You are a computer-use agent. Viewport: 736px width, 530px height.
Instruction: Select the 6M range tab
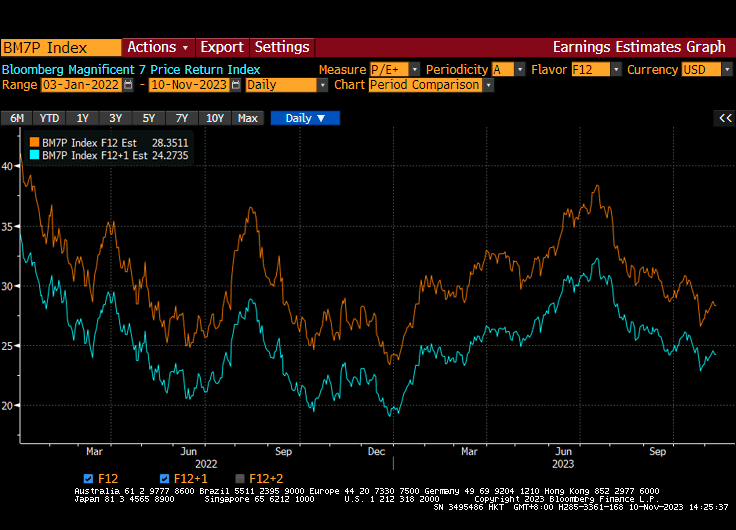pos(17,118)
